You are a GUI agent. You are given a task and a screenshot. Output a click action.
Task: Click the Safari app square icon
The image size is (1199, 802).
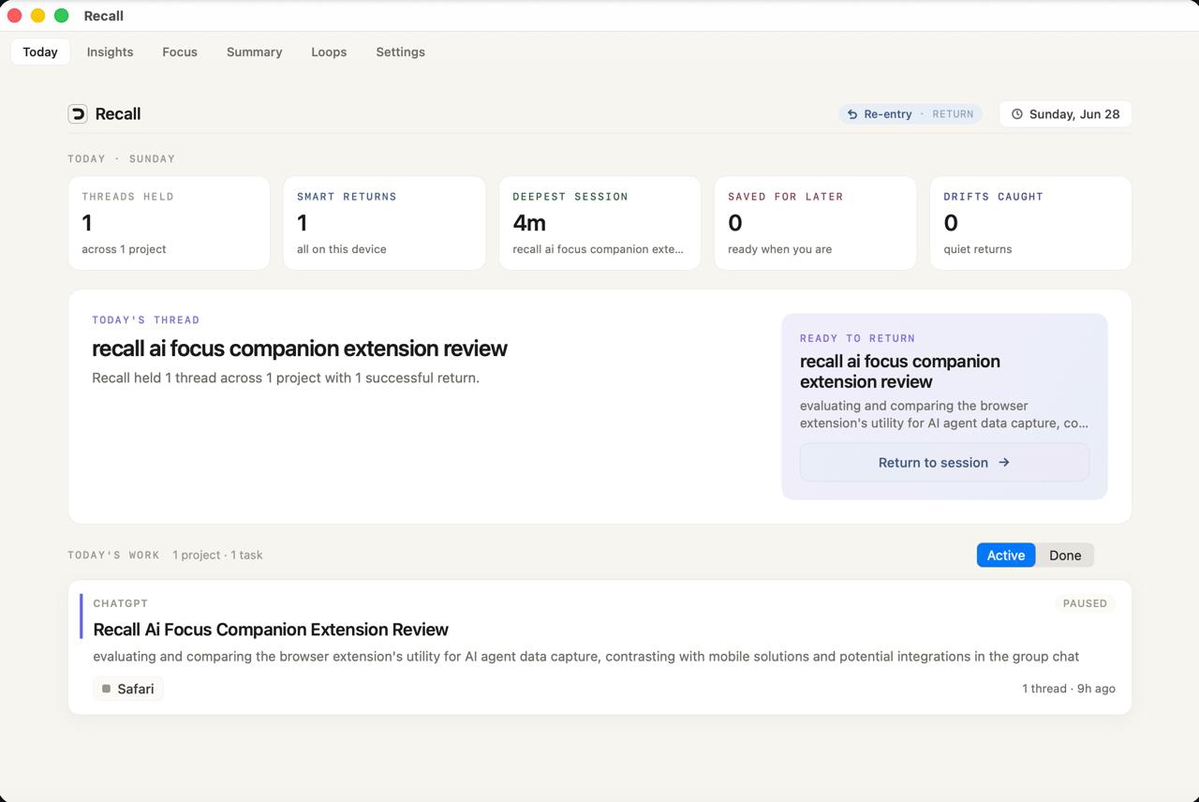pyautogui.click(x=106, y=689)
